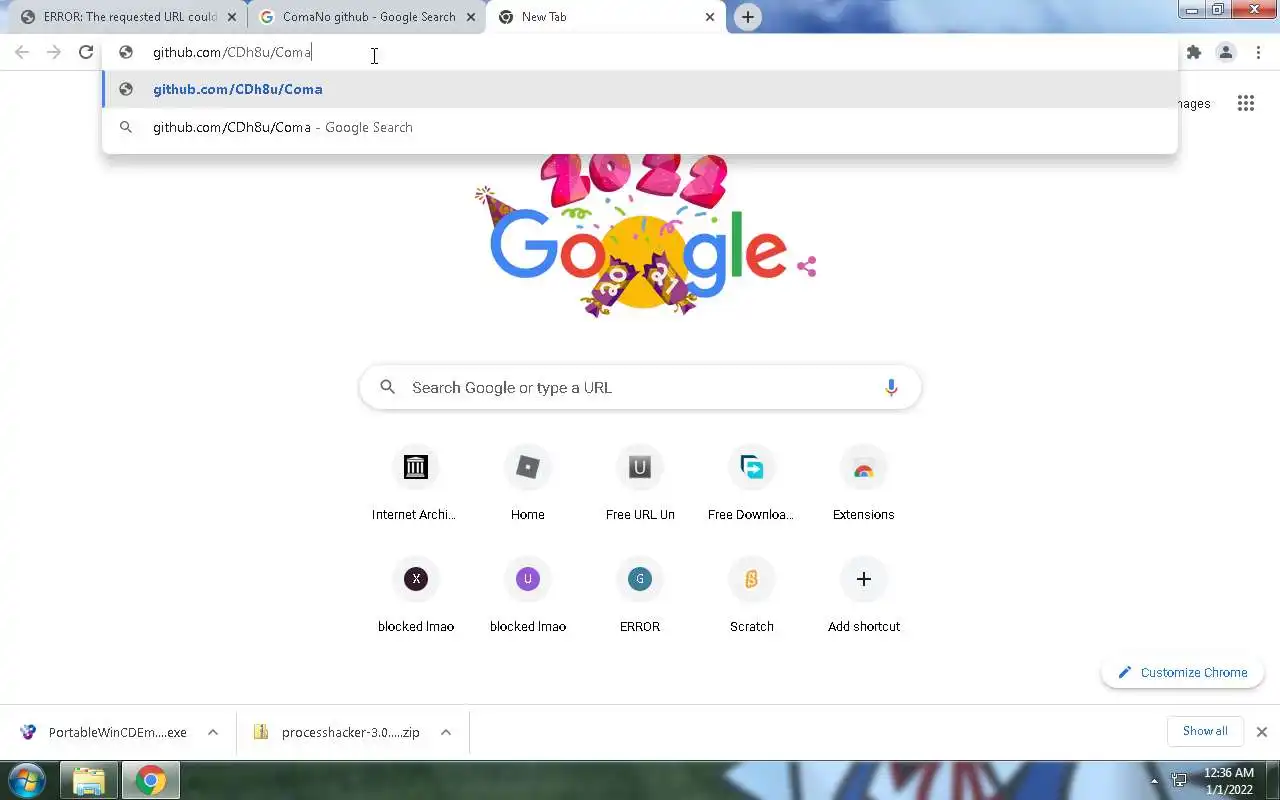Open the Scratch shortcut tile
The width and height of the screenshot is (1280, 800).
coord(752,597)
